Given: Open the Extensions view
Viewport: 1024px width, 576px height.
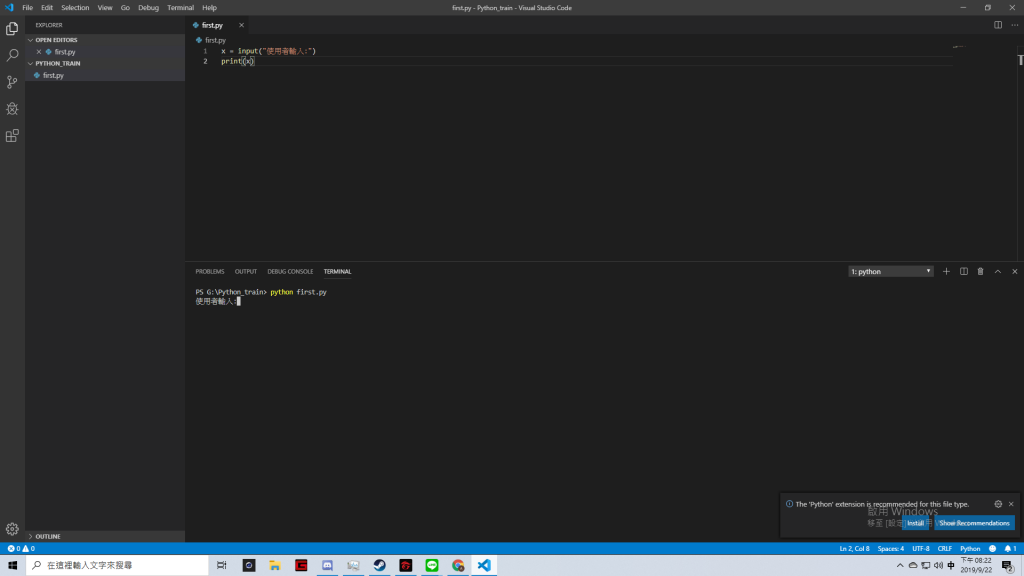Looking at the screenshot, I should [12, 136].
